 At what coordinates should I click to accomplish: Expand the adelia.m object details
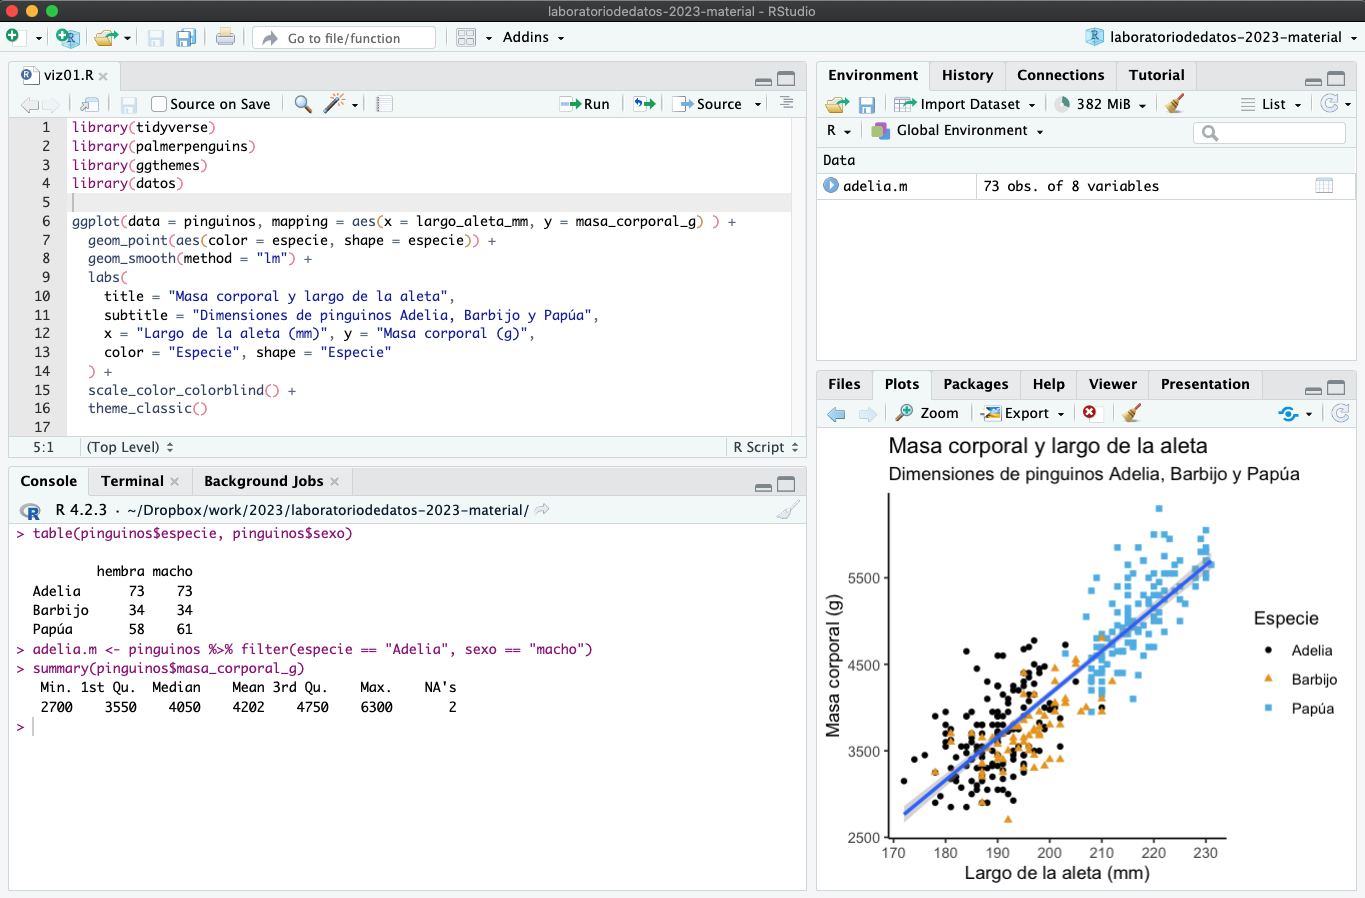pos(831,186)
